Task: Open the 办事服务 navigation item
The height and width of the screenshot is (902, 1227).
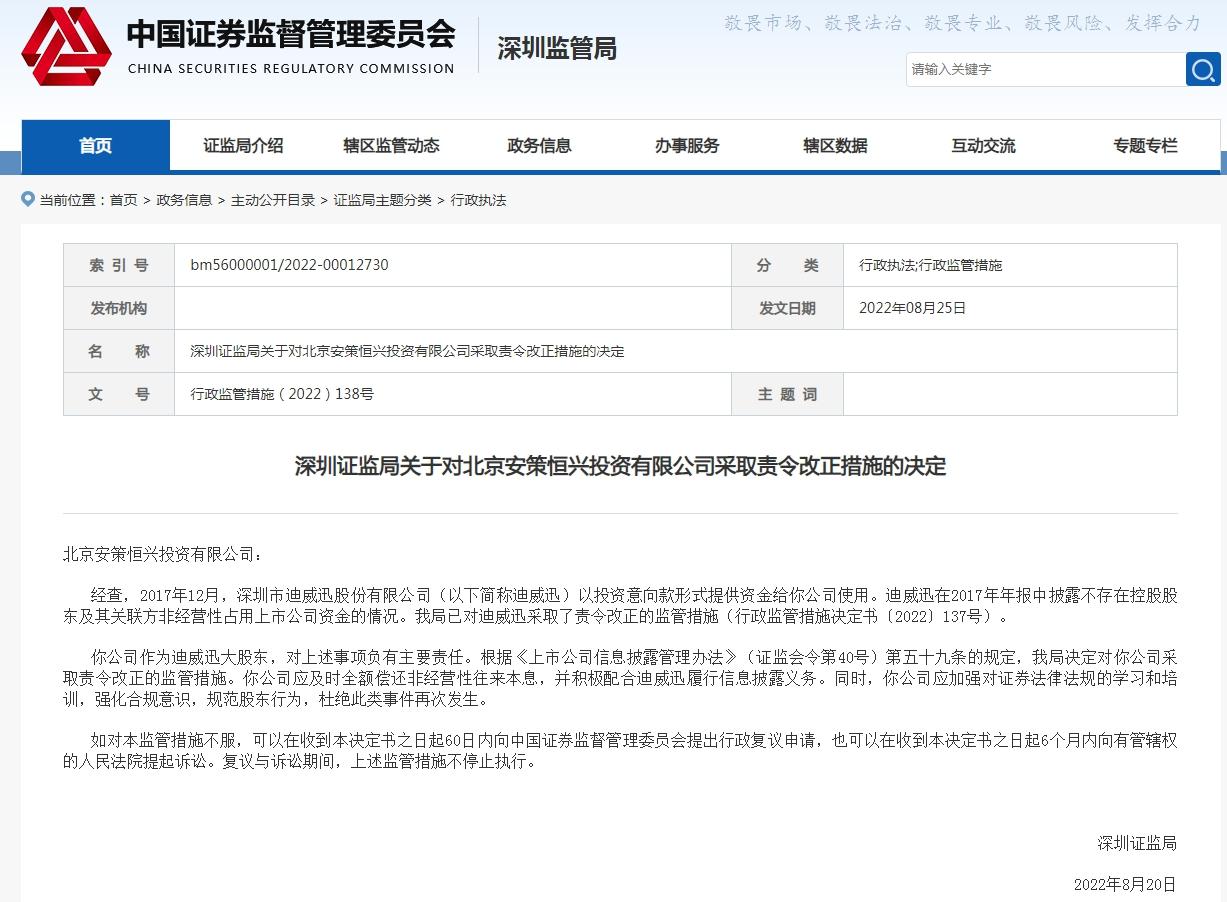Action: pyautogui.click(x=687, y=146)
